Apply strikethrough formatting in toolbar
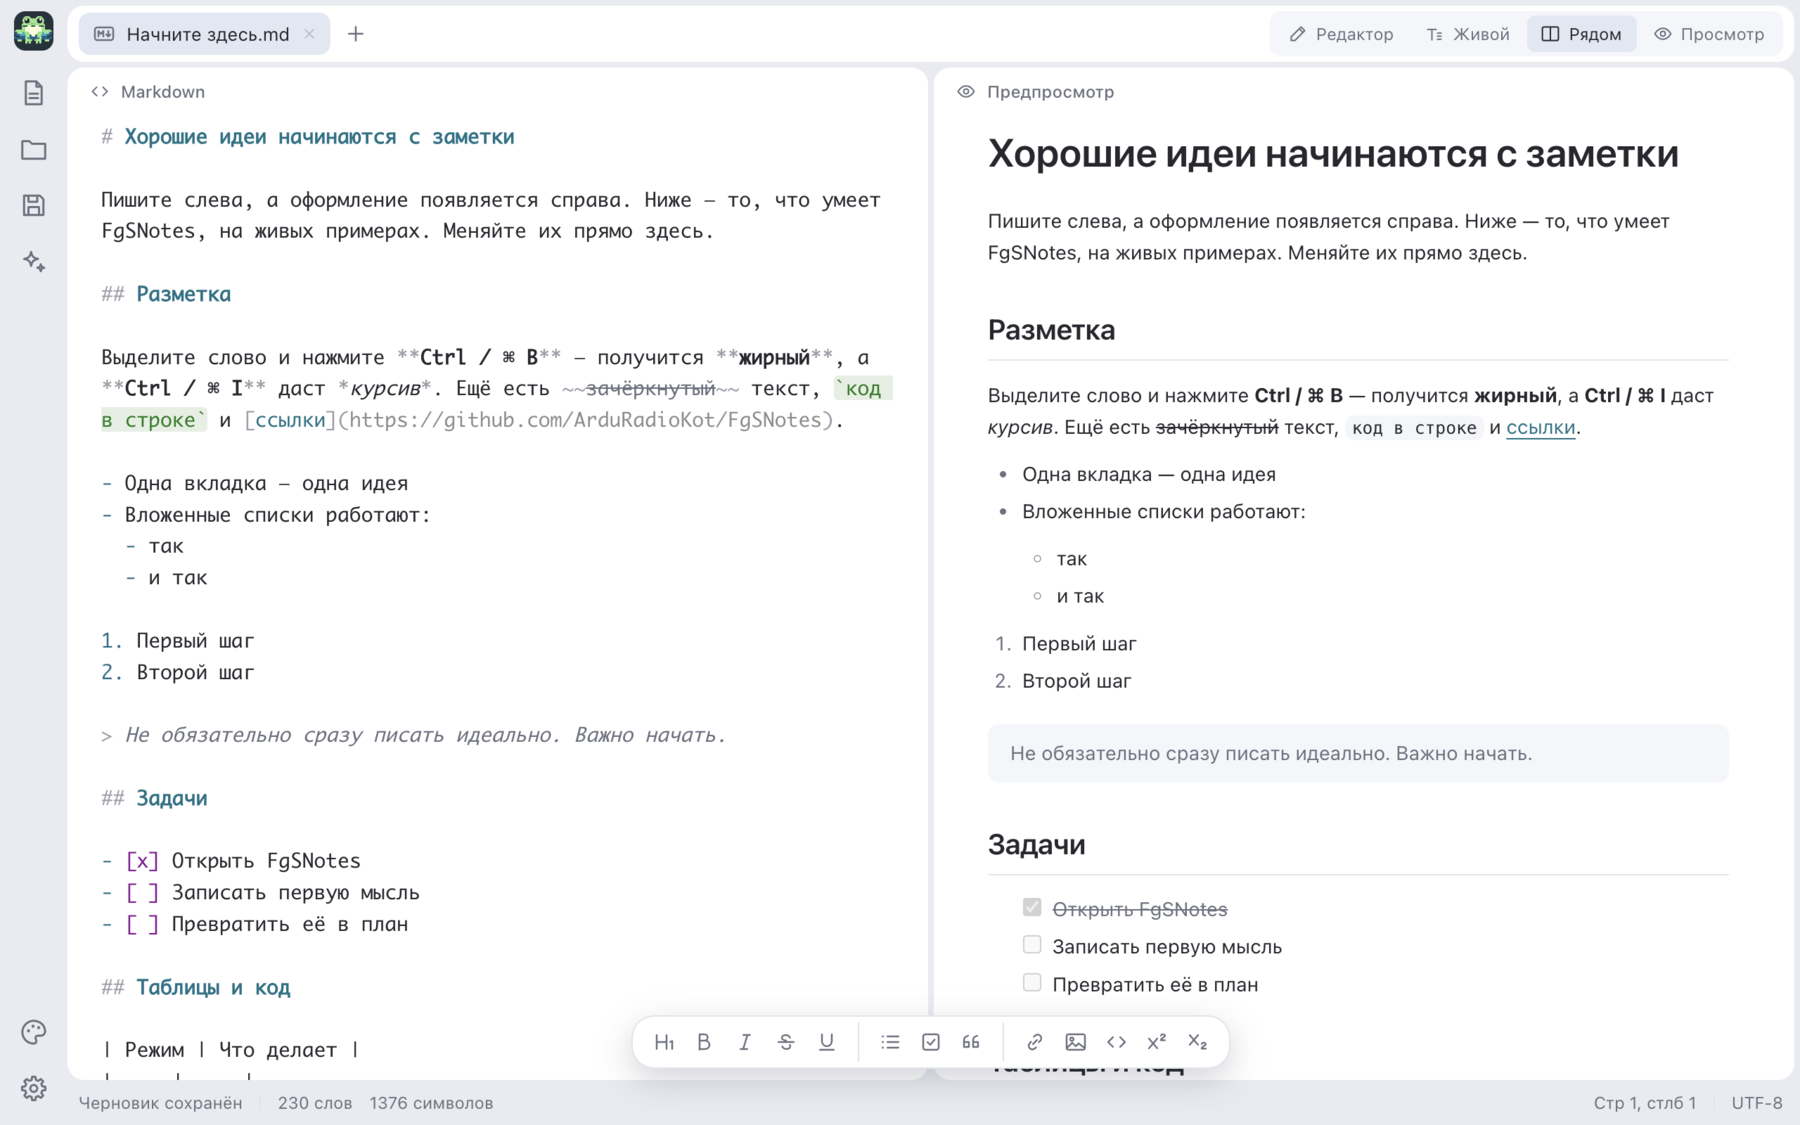This screenshot has width=1800, height=1125. point(786,1042)
